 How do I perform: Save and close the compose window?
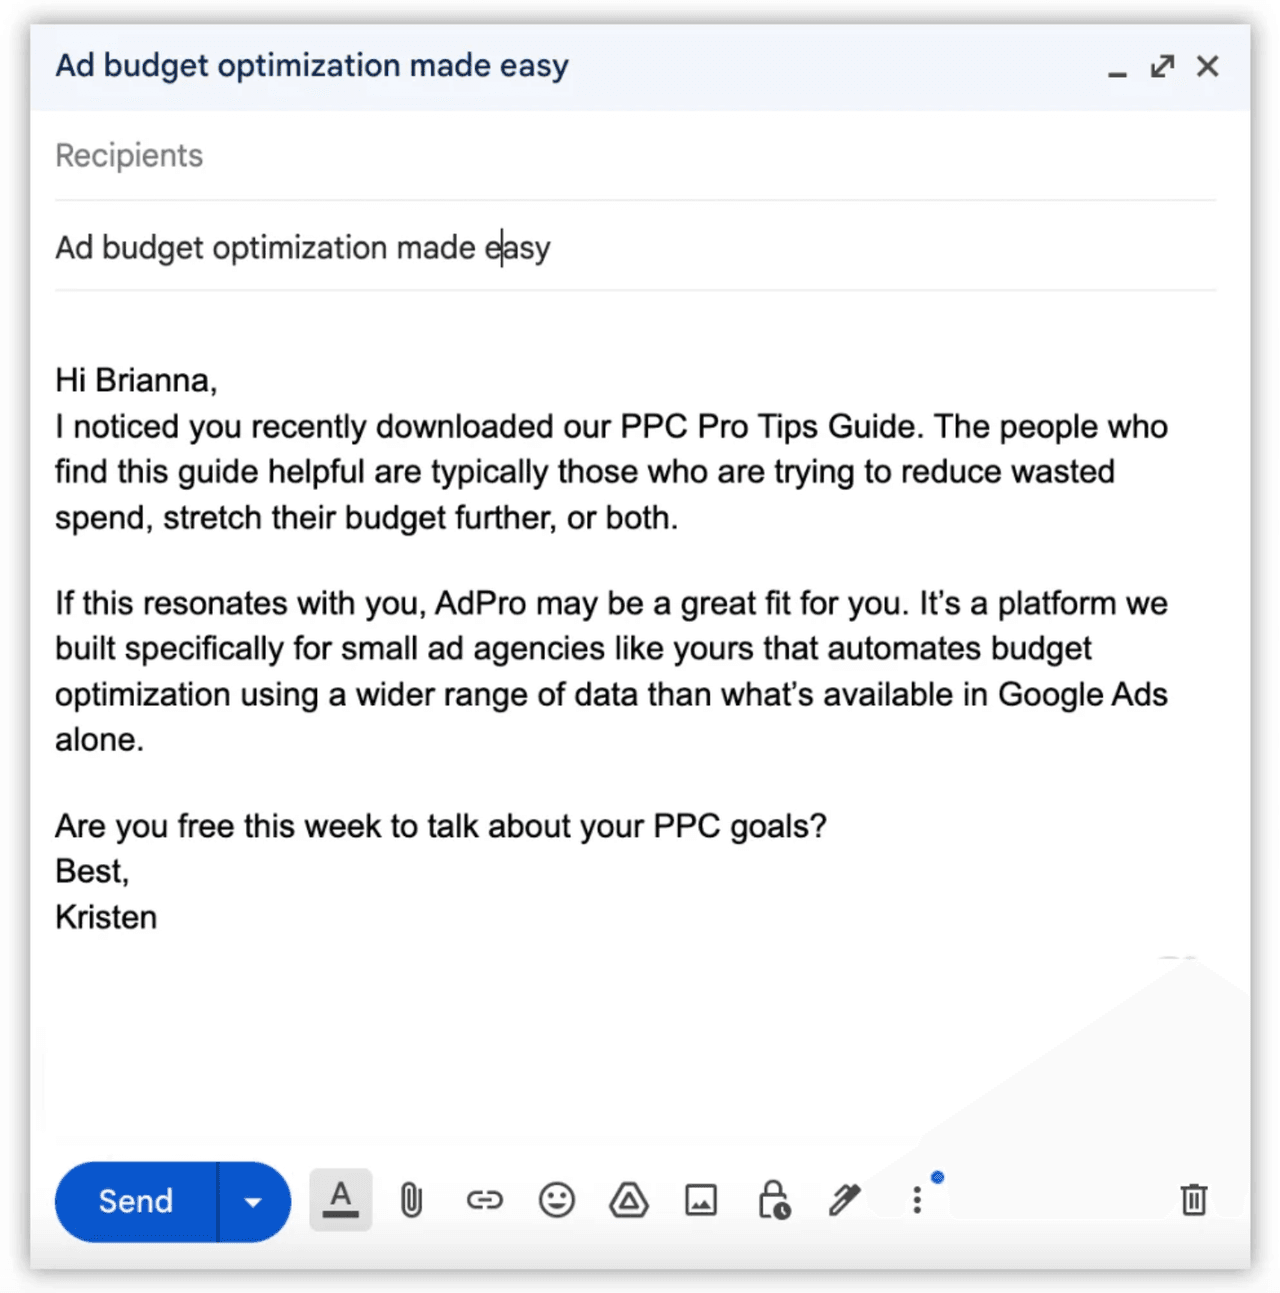pos(1208,66)
